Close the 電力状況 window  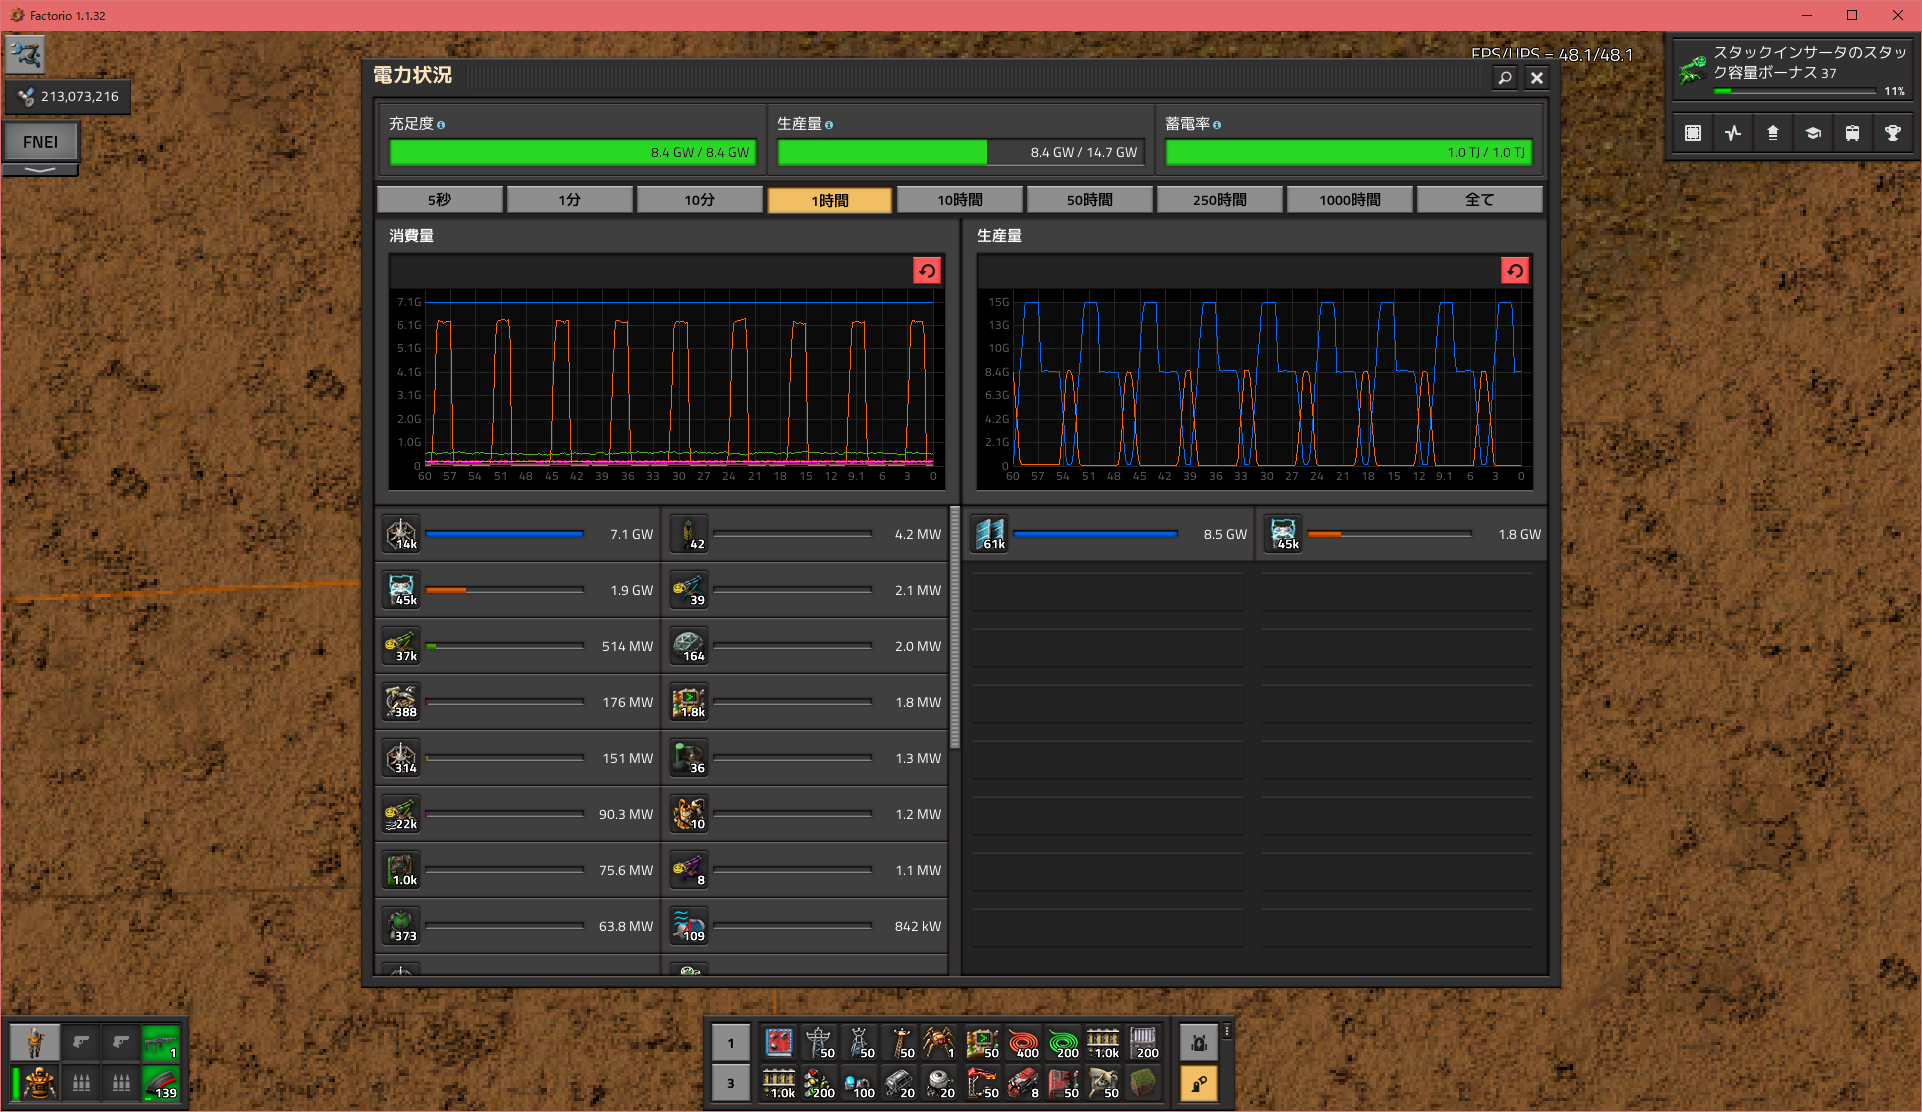[x=1537, y=78]
